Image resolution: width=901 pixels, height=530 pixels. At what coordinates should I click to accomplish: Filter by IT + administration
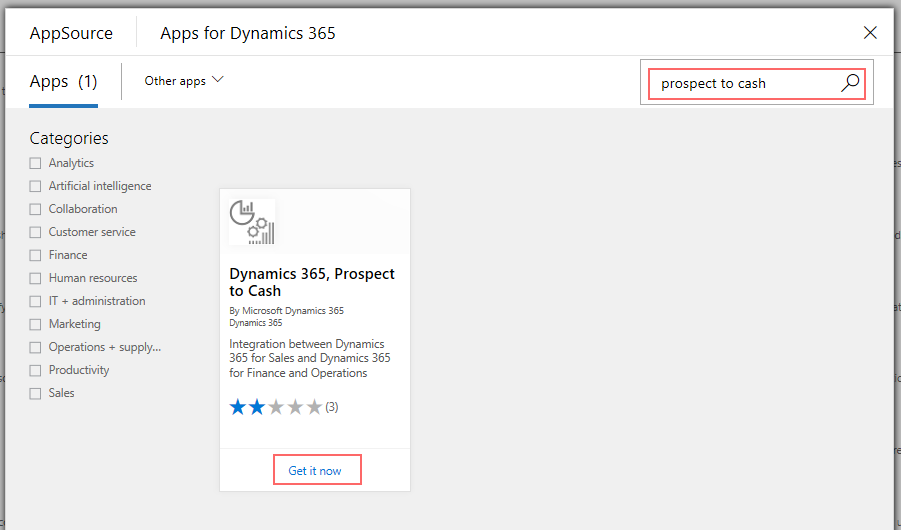click(36, 301)
